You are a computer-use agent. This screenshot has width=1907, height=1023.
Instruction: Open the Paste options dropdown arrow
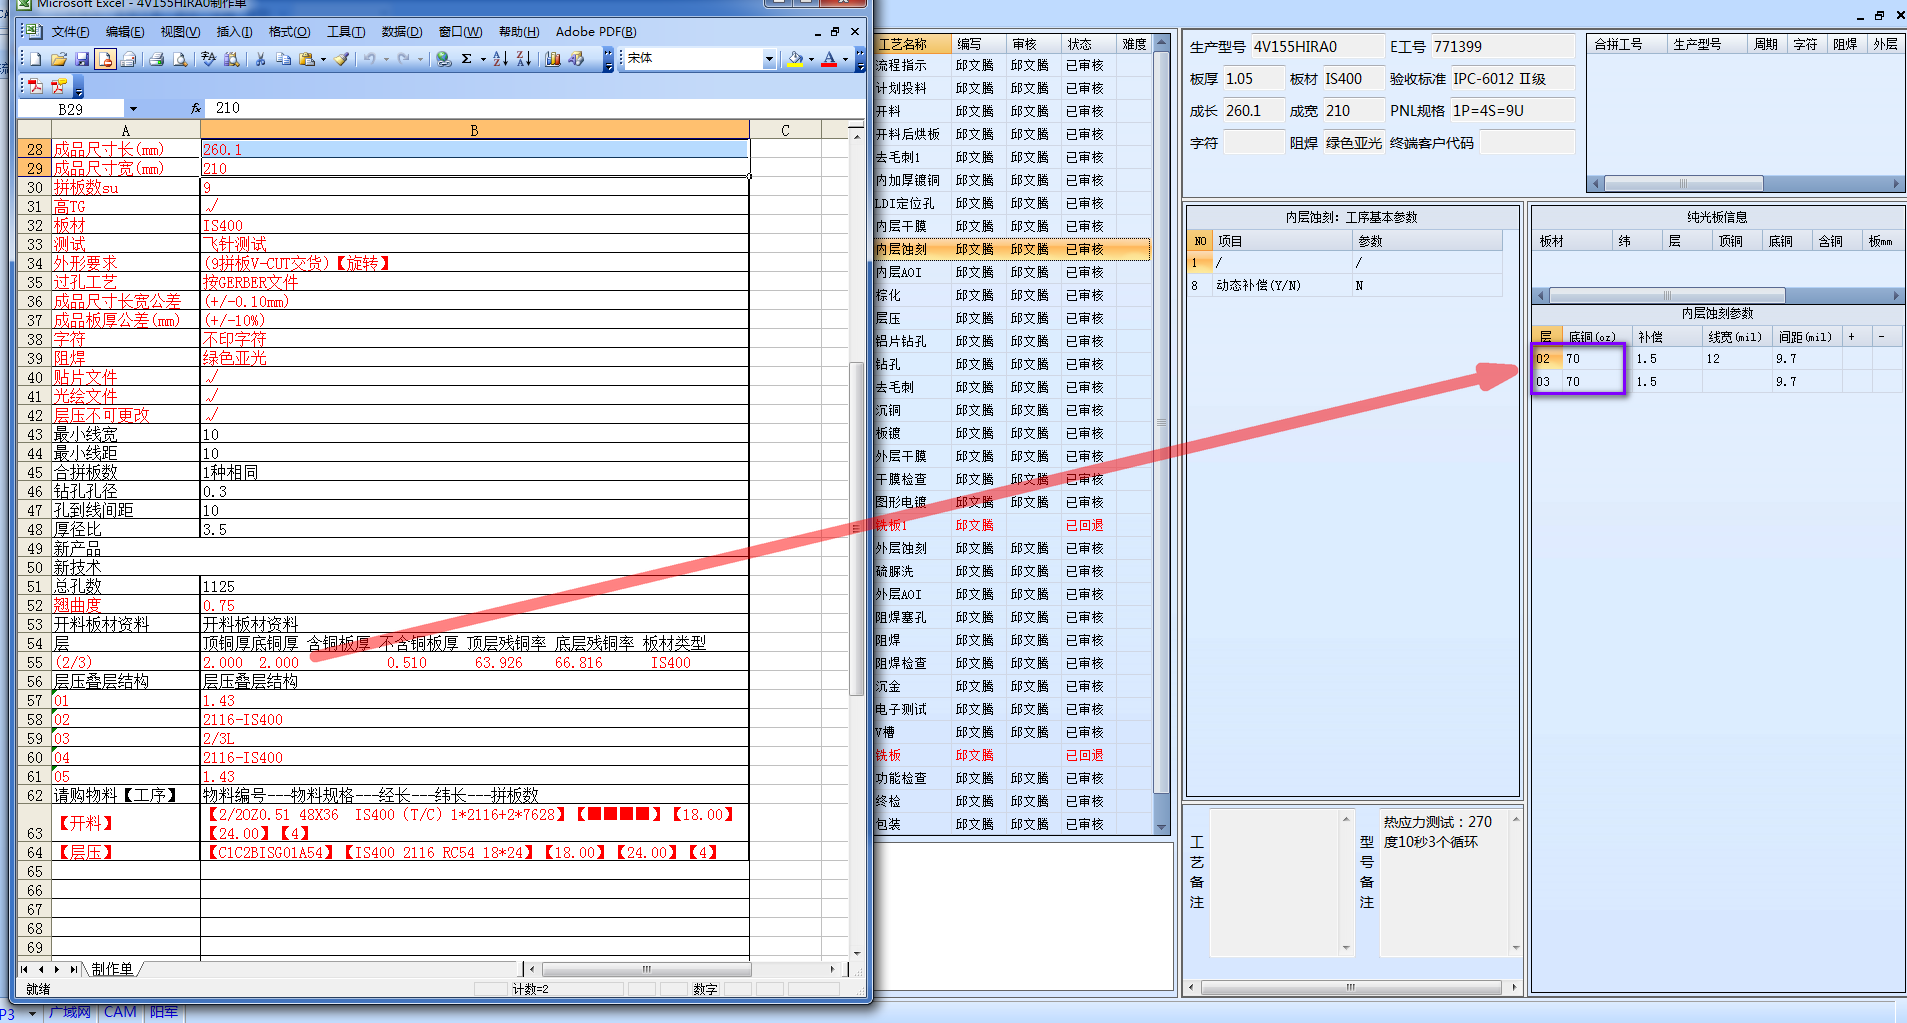(x=323, y=59)
